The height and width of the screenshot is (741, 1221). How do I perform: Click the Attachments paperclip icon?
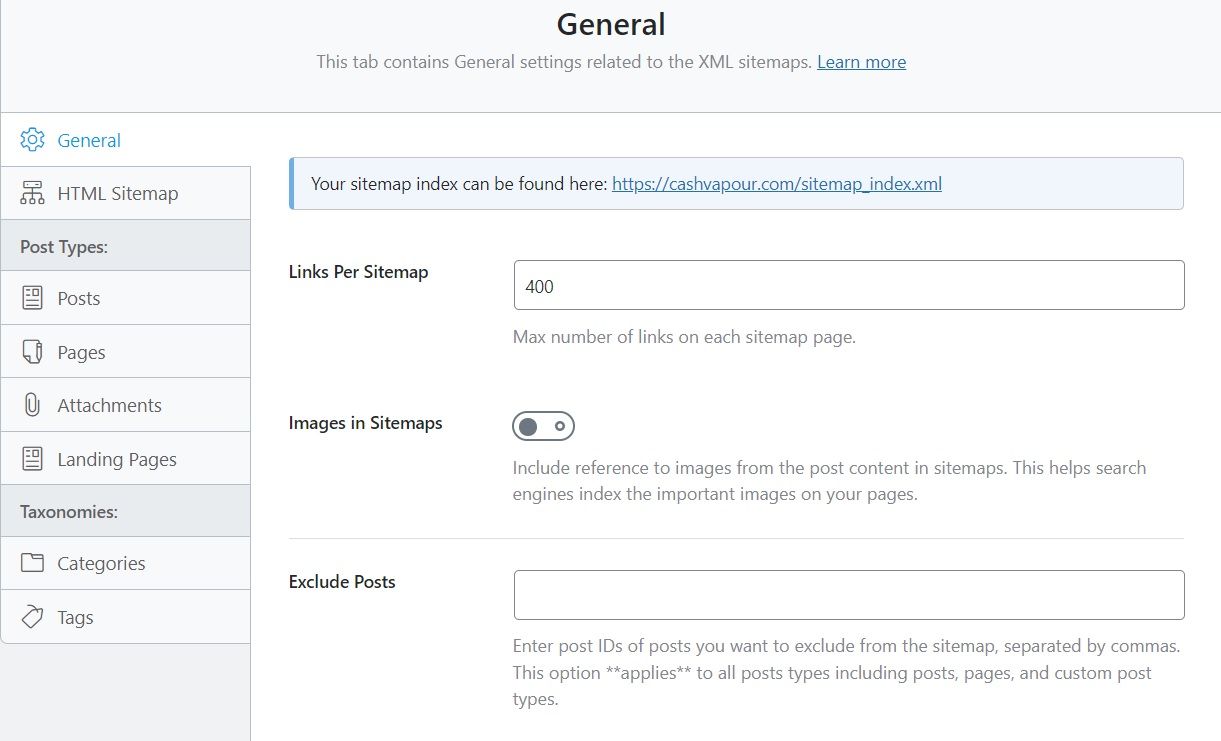pos(32,405)
